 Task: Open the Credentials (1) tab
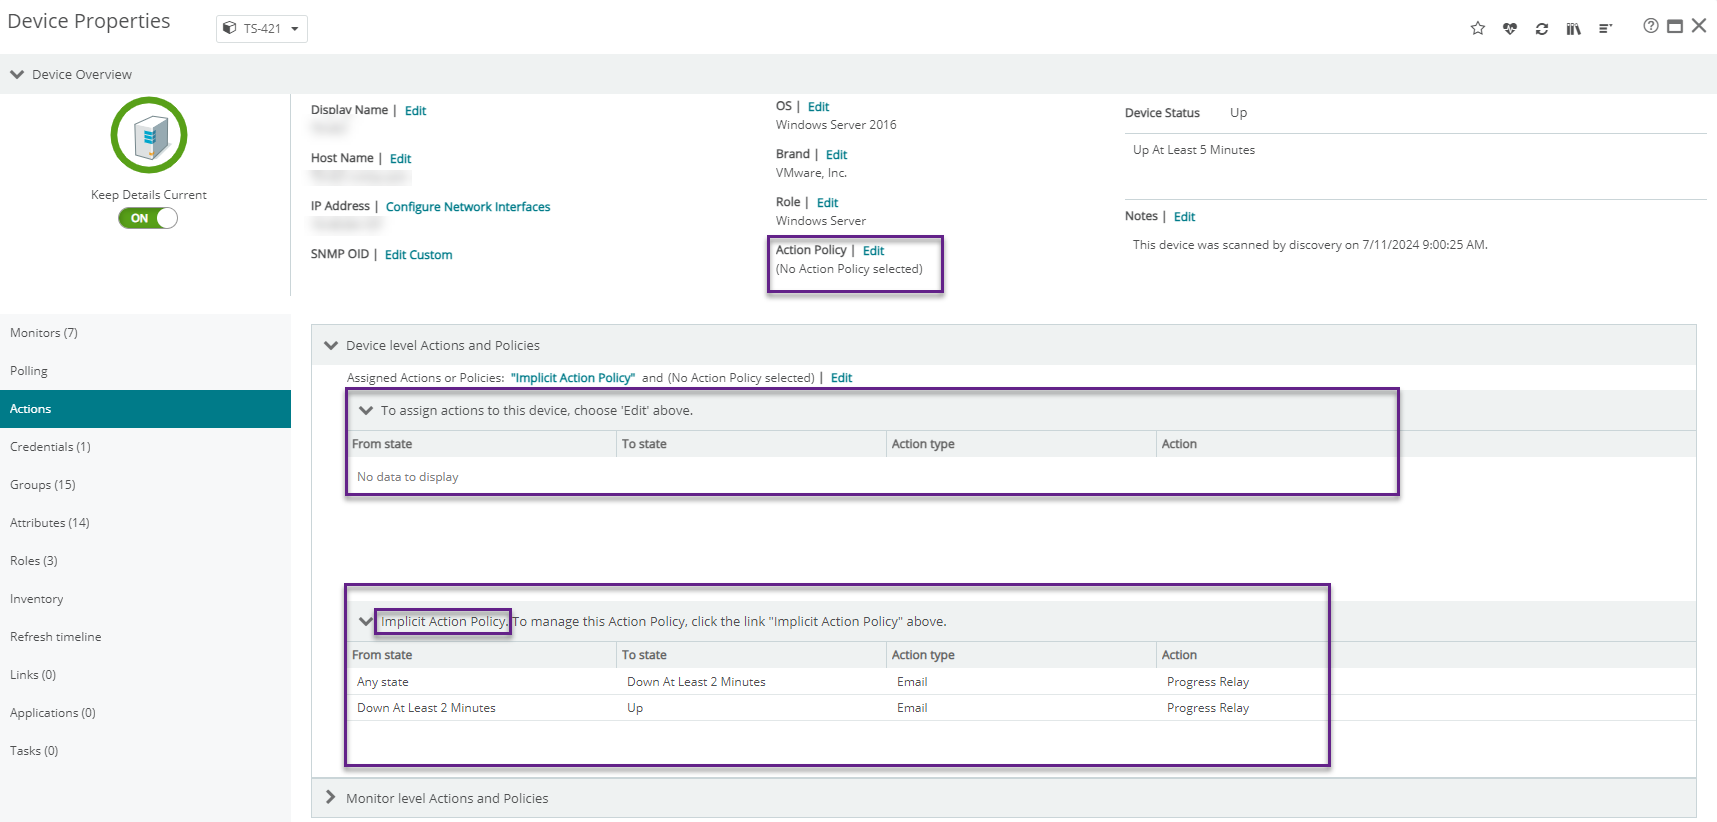(x=145, y=447)
